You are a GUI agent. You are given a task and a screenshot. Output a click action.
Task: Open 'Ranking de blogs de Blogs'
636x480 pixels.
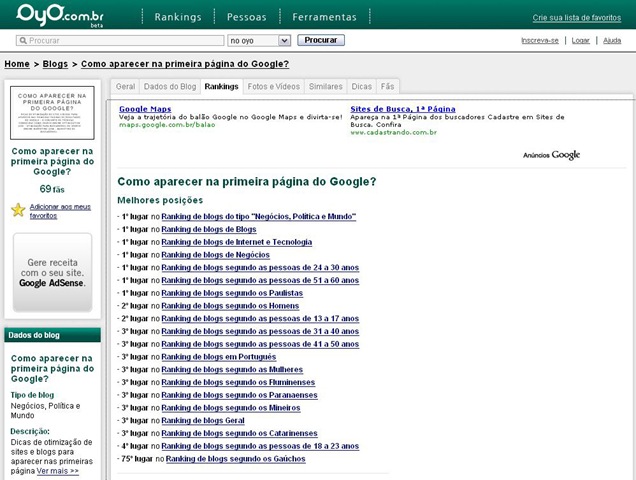tap(209, 229)
